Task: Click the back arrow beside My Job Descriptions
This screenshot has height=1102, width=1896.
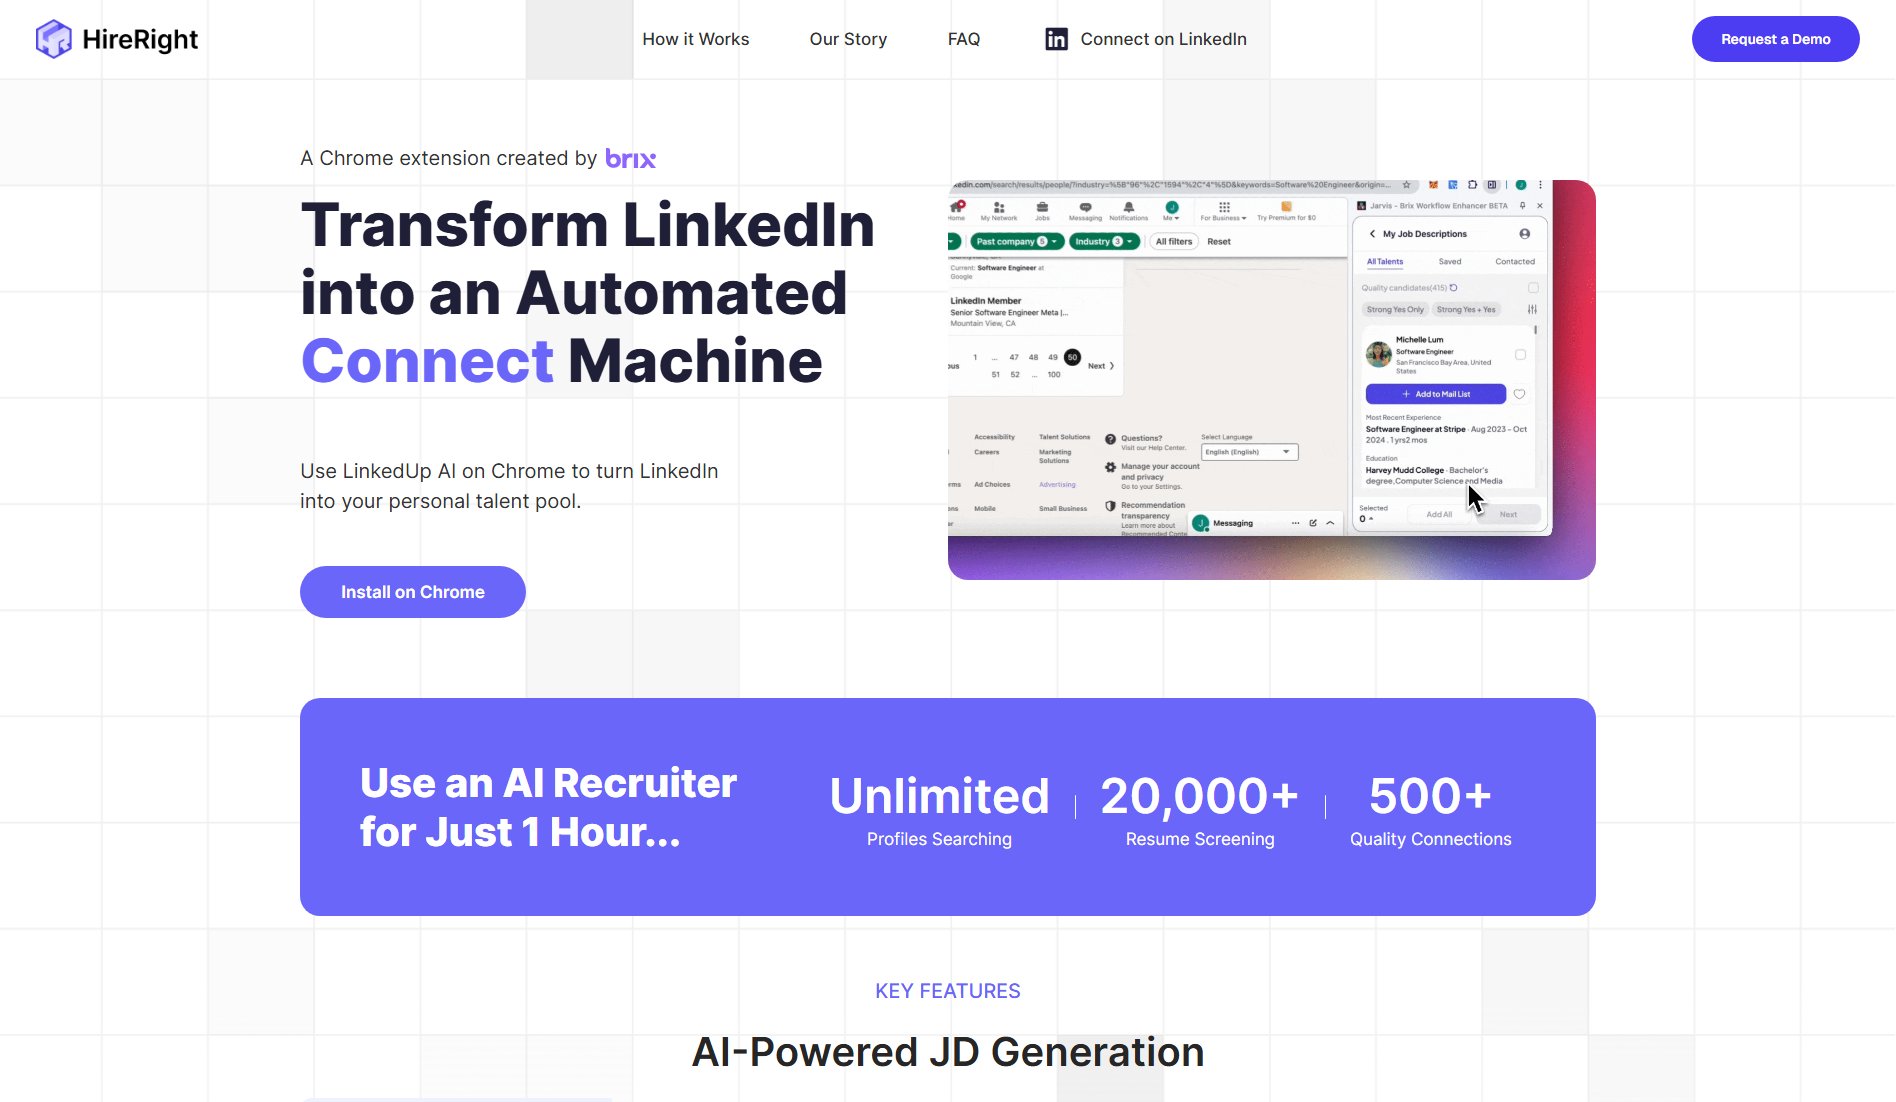Action: [1372, 234]
